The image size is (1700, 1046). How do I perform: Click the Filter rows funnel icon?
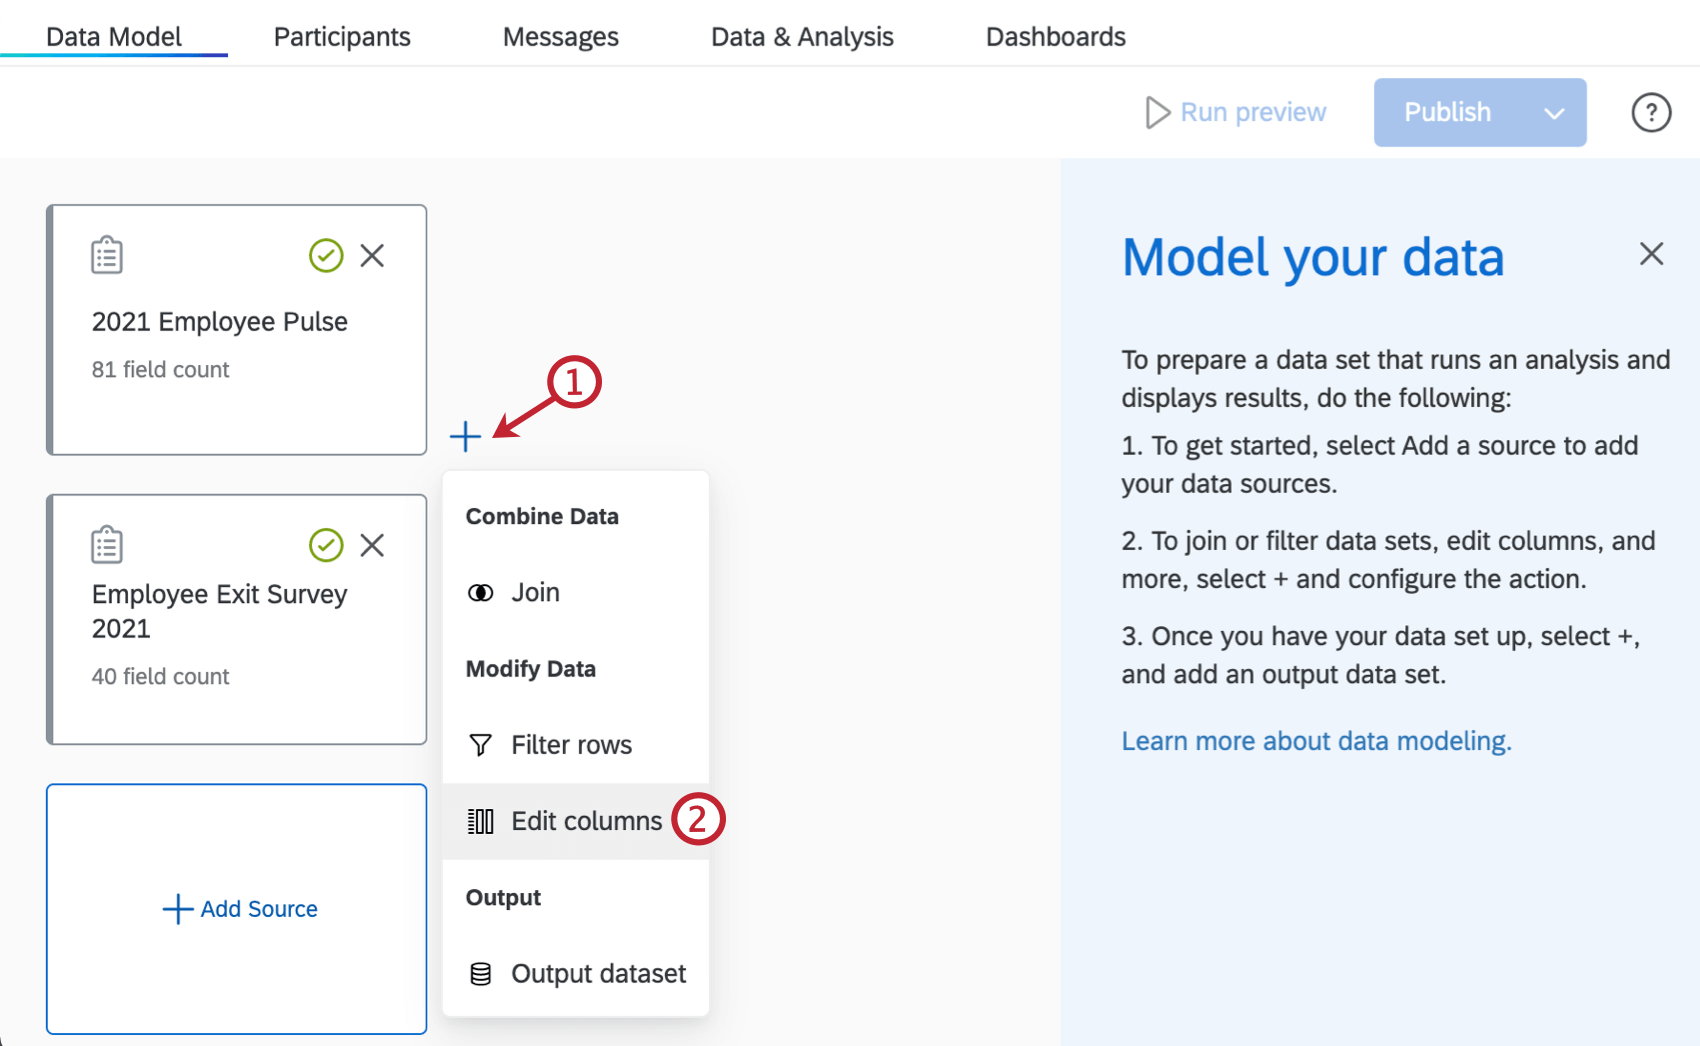coord(481,744)
